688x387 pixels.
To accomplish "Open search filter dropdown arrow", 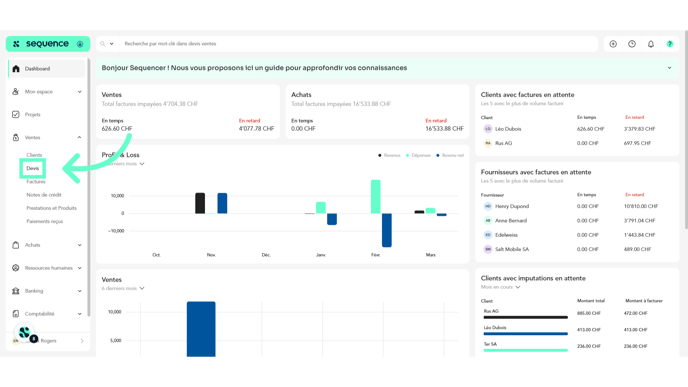I will pos(111,44).
